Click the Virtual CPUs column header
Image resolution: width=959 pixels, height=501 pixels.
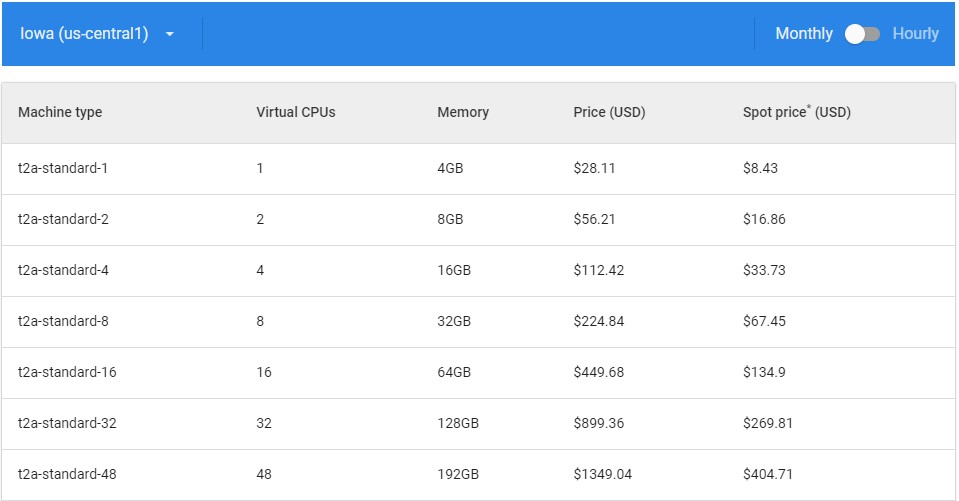pyautogui.click(x=295, y=112)
